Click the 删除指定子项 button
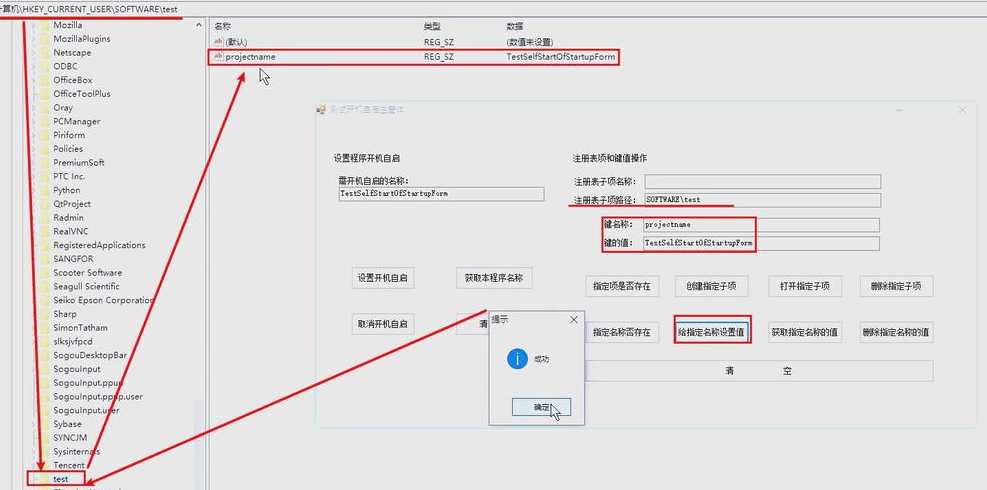Image resolution: width=987 pixels, height=490 pixels. point(896,286)
